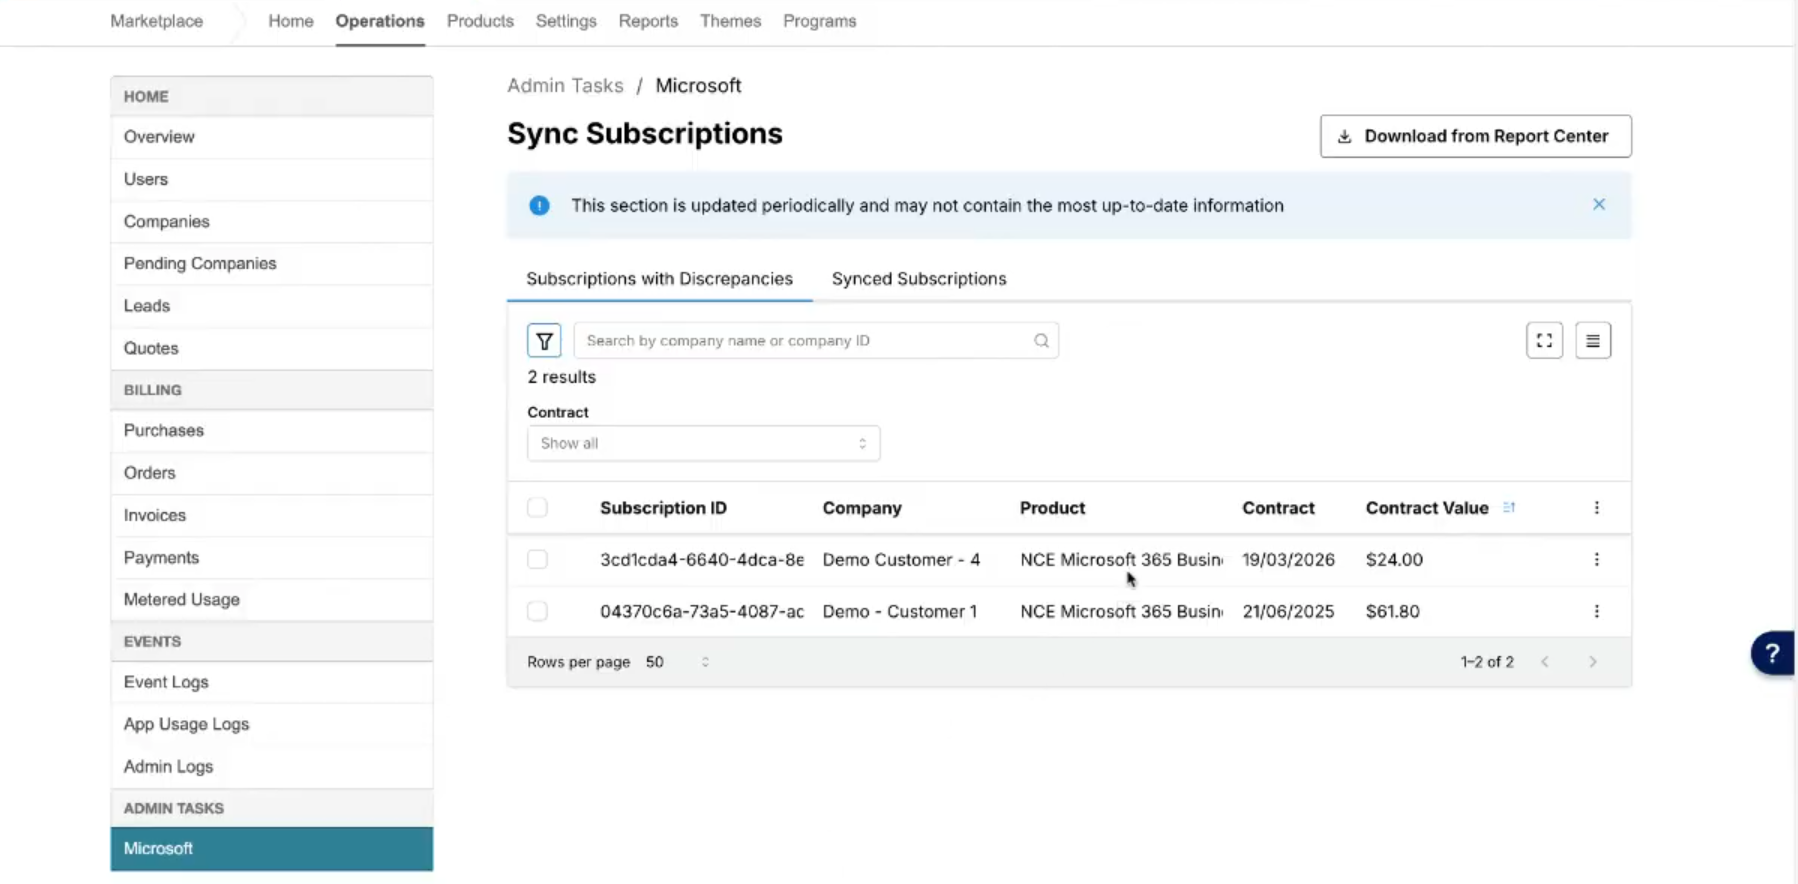Click Marketplace in top navigation

click(x=156, y=21)
